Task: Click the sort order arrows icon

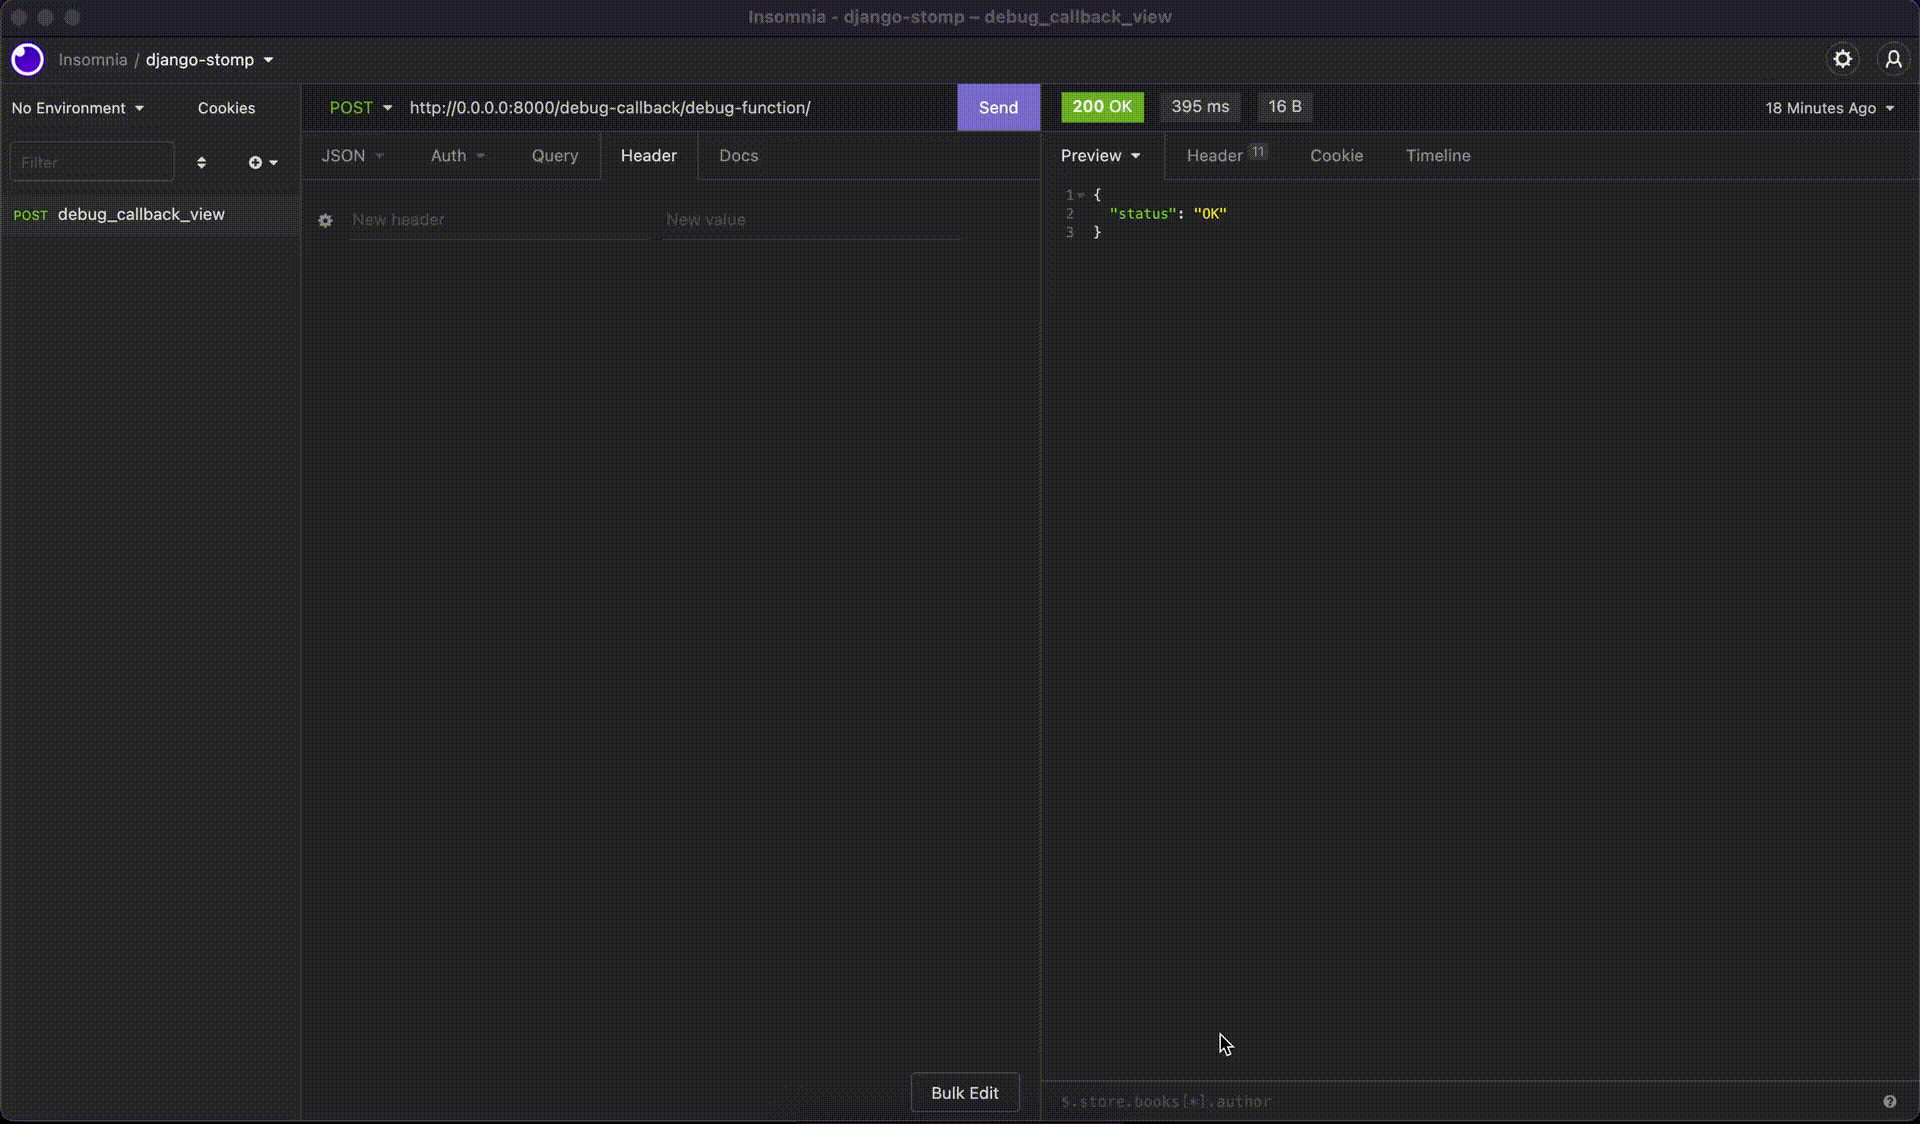Action: 201,162
